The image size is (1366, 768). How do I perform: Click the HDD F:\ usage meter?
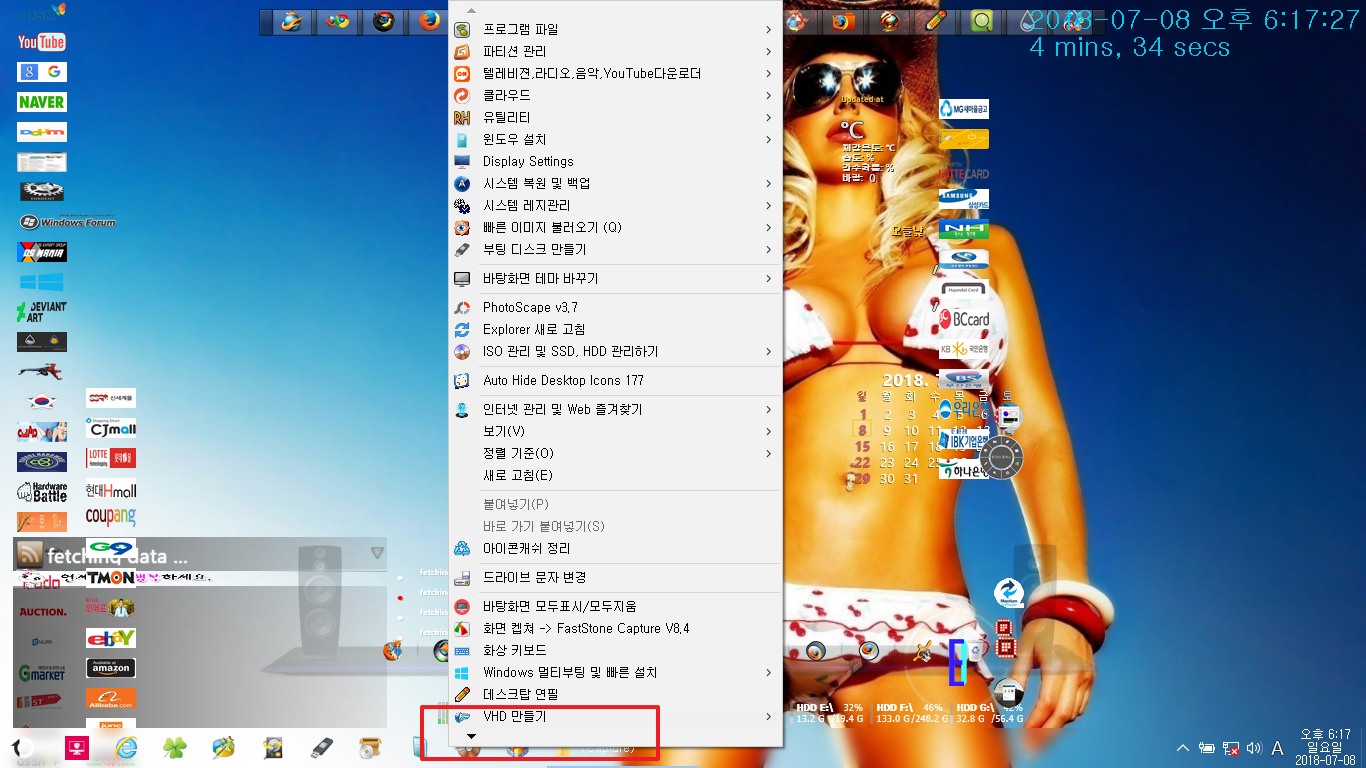point(912,712)
